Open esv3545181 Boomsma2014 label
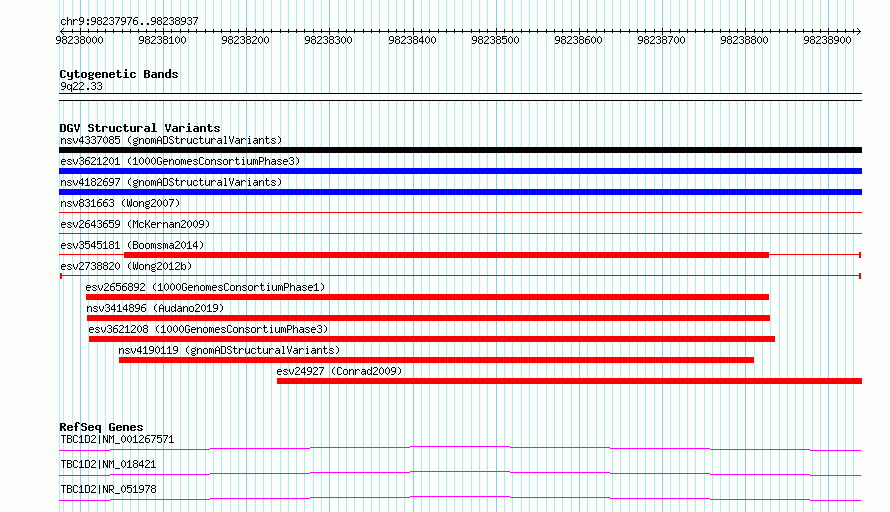890x512 pixels. point(132,245)
